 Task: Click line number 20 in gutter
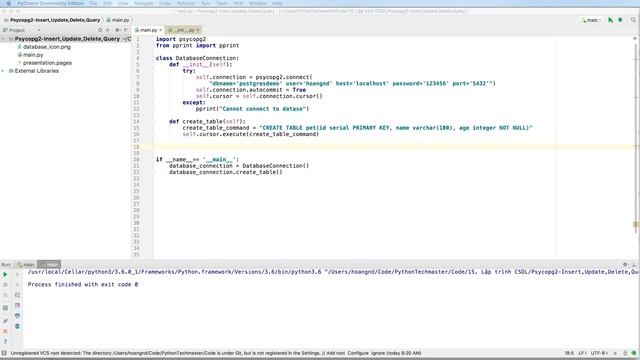tap(136, 160)
